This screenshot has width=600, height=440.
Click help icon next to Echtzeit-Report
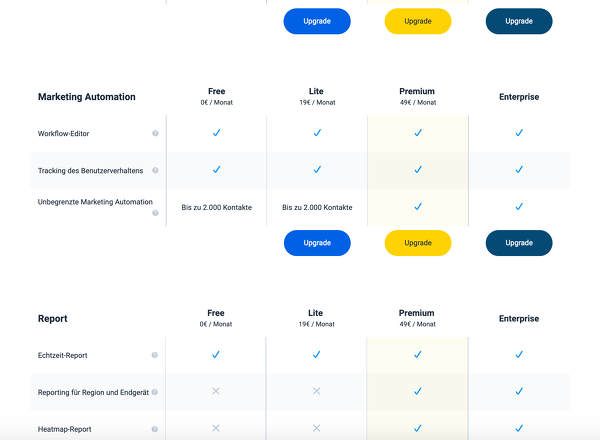coord(155,355)
